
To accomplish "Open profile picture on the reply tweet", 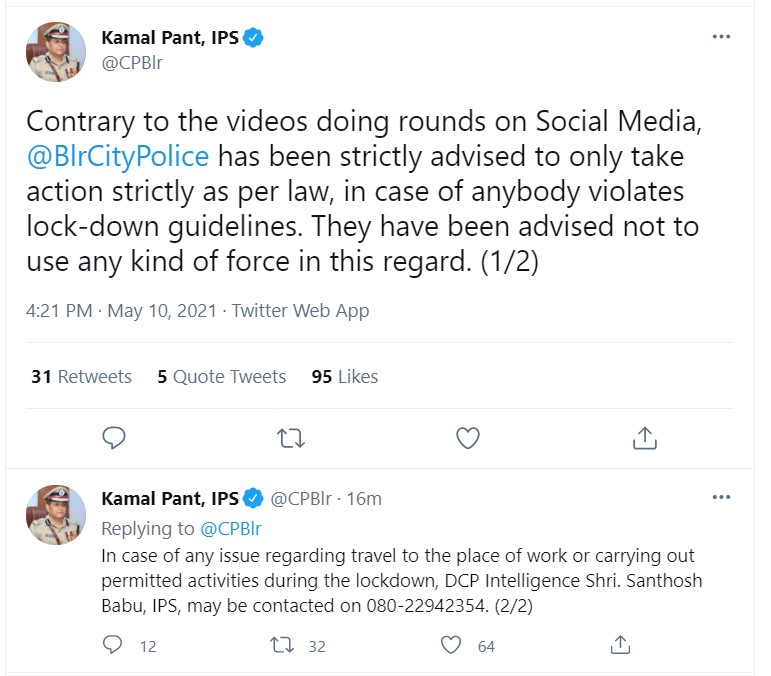I will pyautogui.click(x=56, y=515).
